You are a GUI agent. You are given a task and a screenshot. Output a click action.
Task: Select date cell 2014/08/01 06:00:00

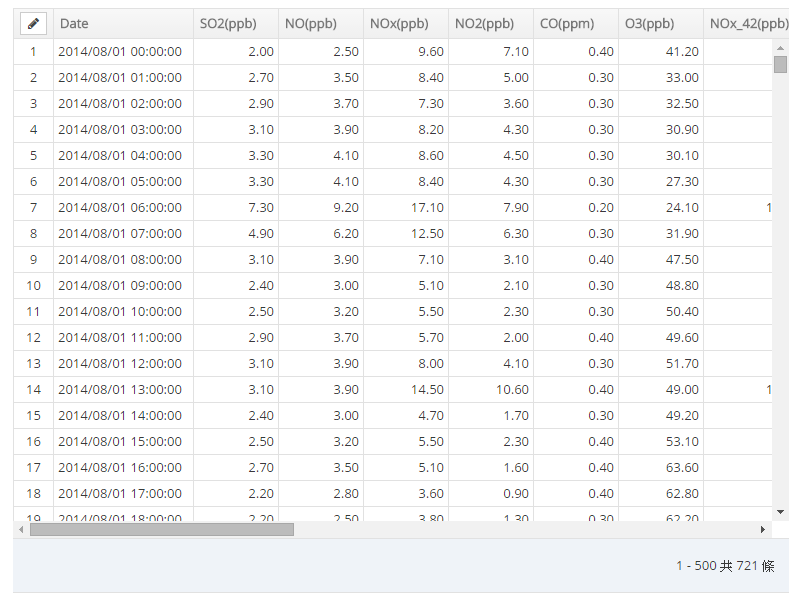click(x=123, y=208)
